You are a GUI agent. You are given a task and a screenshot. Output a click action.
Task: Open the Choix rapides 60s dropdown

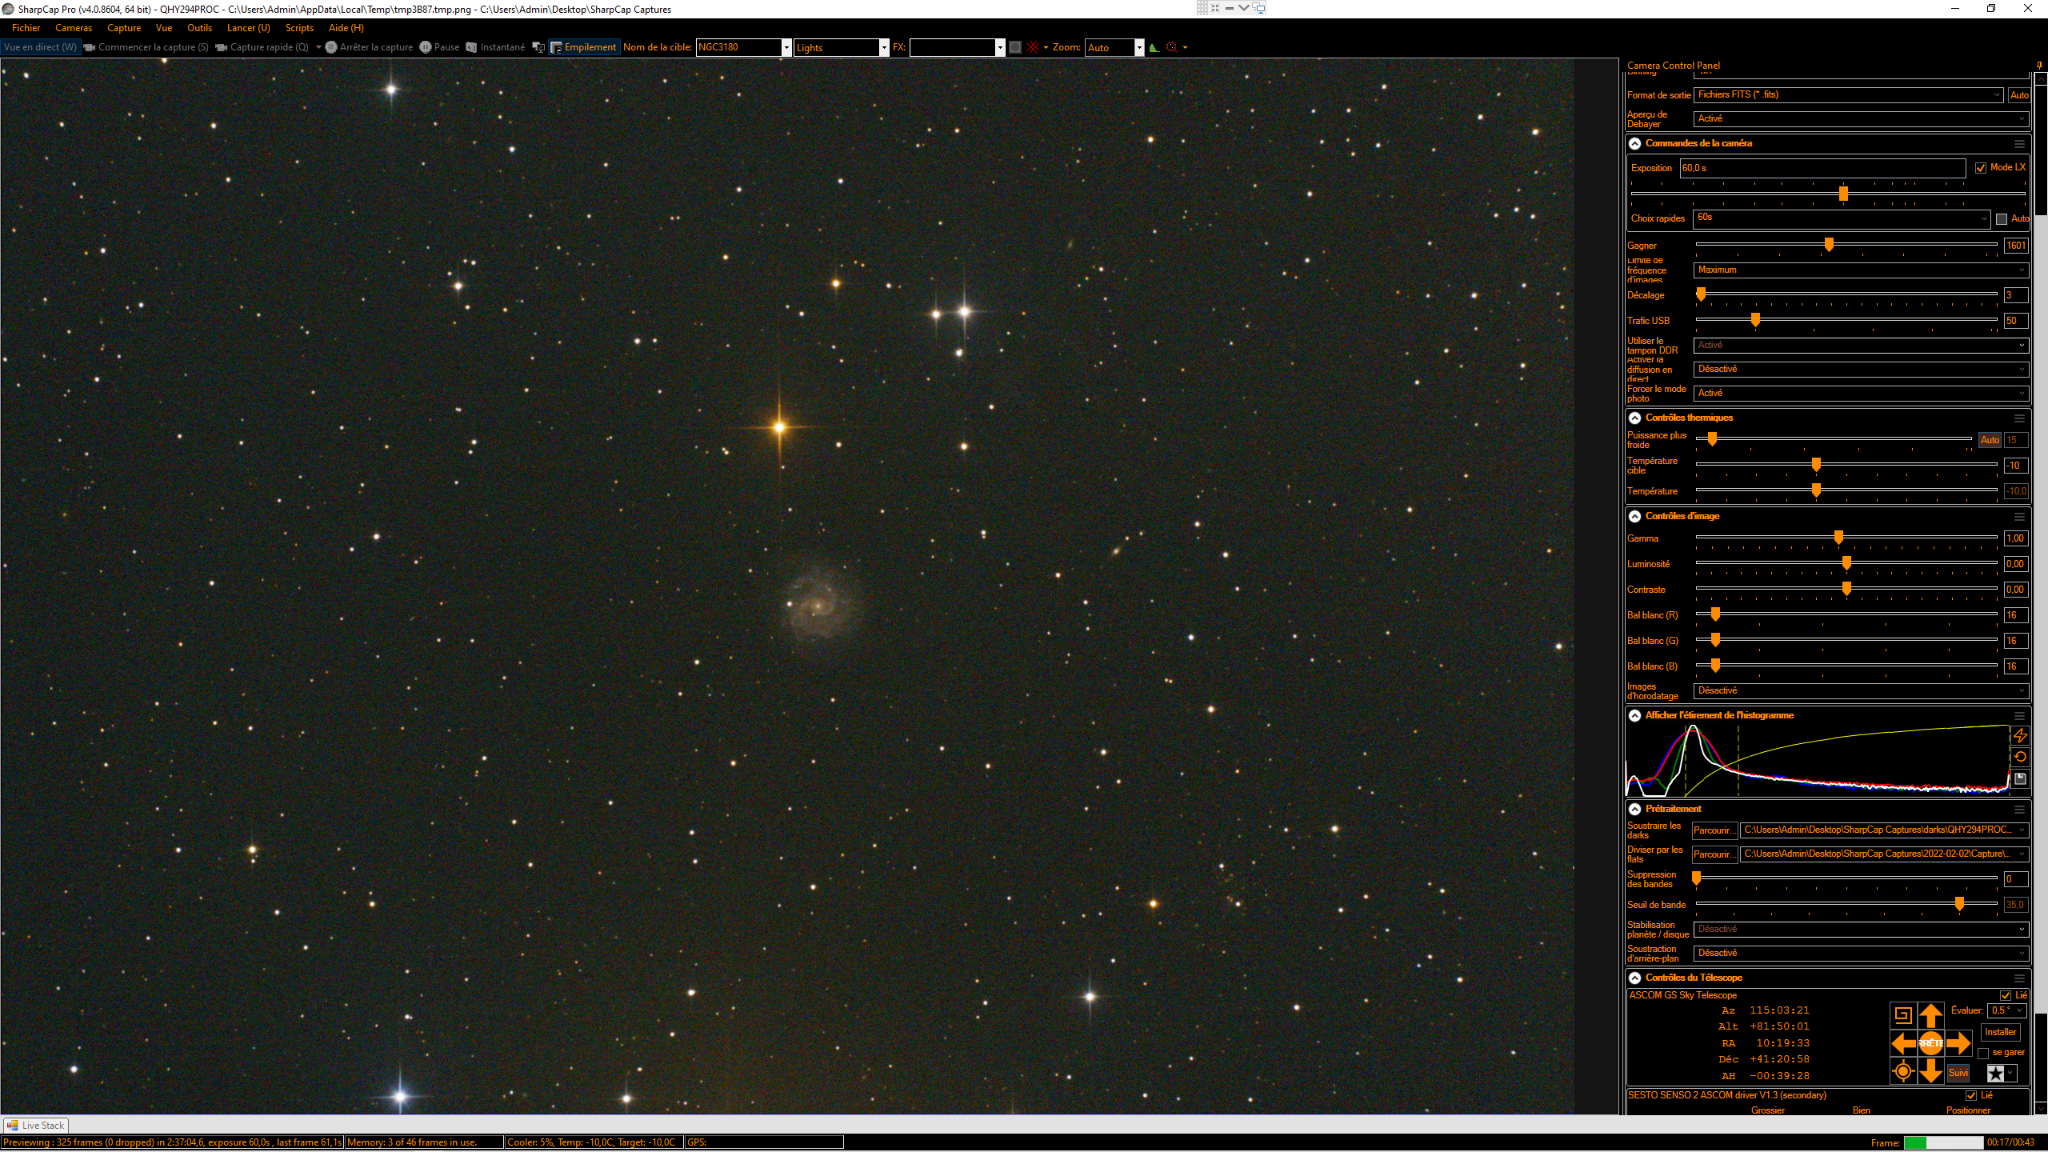point(1843,218)
